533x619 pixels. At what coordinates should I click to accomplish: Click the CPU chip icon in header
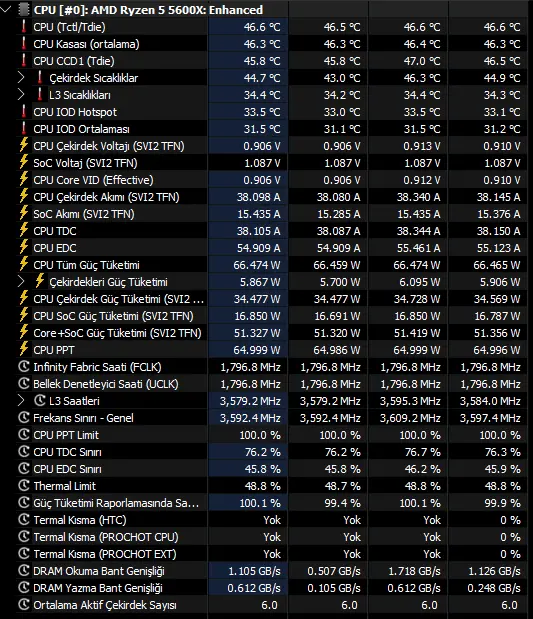(24, 9)
